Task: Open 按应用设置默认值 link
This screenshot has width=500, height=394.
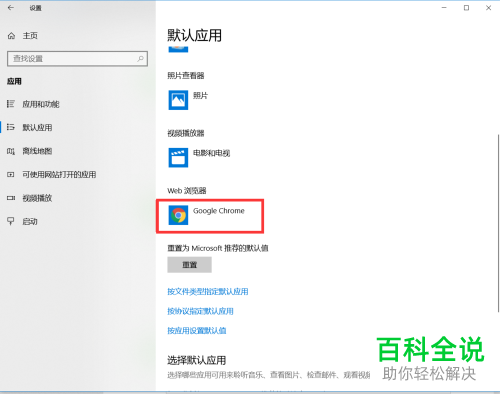Action: [x=197, y=331]
